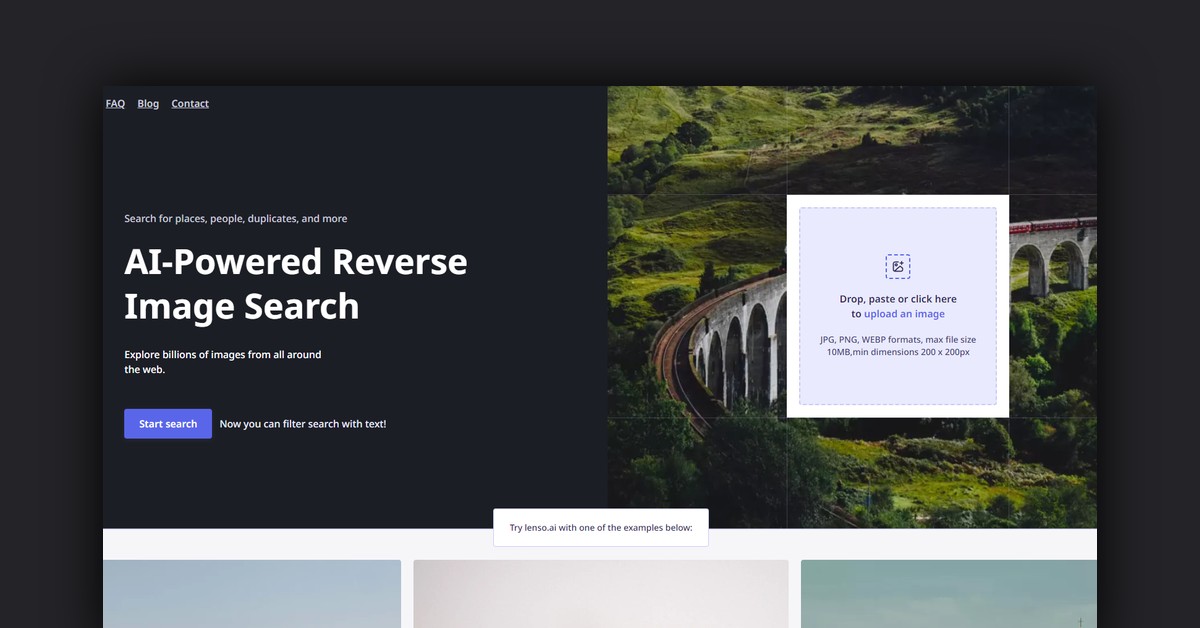The width and height of the screenshot is (1200, 628).
Task: Click the 'Search for places, people, duplicates' tagline
Action: pos(235,219)
